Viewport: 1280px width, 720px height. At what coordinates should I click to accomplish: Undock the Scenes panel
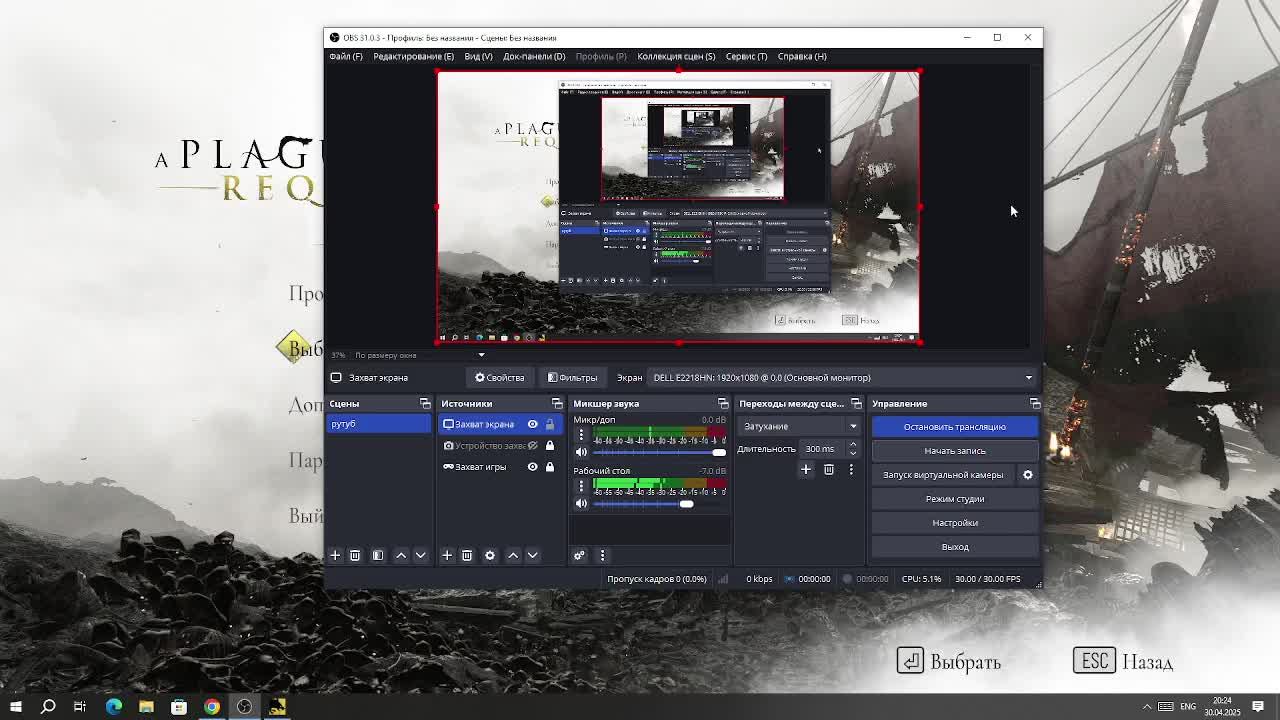(x=425, y=404)
